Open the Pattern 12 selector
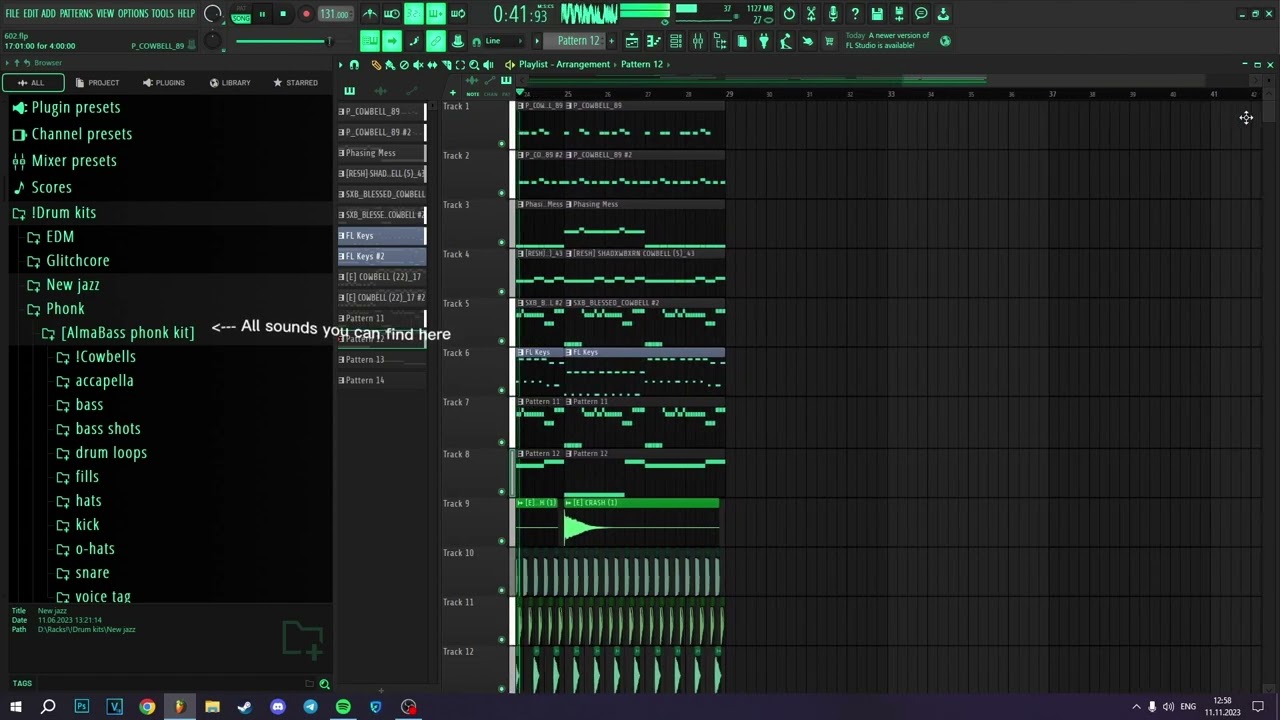This screenshot has height=720, width=1280. click(578, 41)
